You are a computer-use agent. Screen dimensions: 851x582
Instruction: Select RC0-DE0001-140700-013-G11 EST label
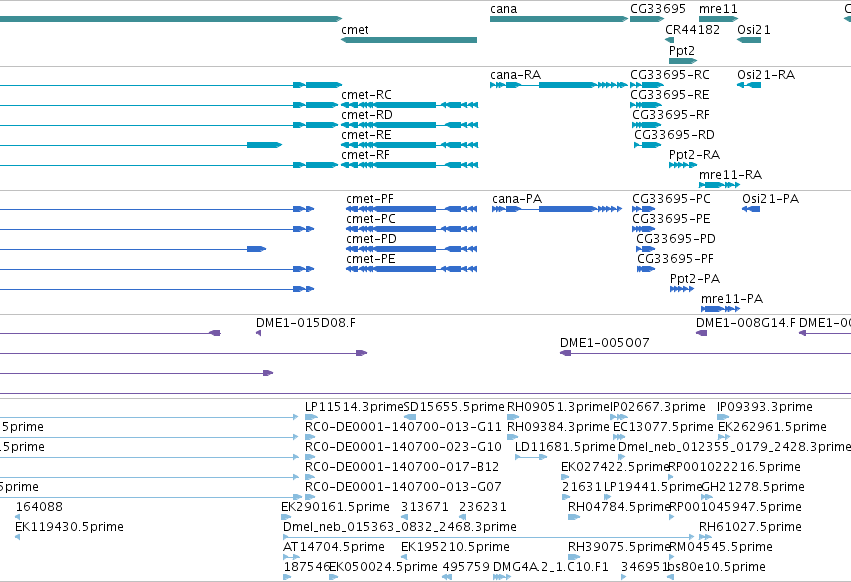tap(403, 427)
